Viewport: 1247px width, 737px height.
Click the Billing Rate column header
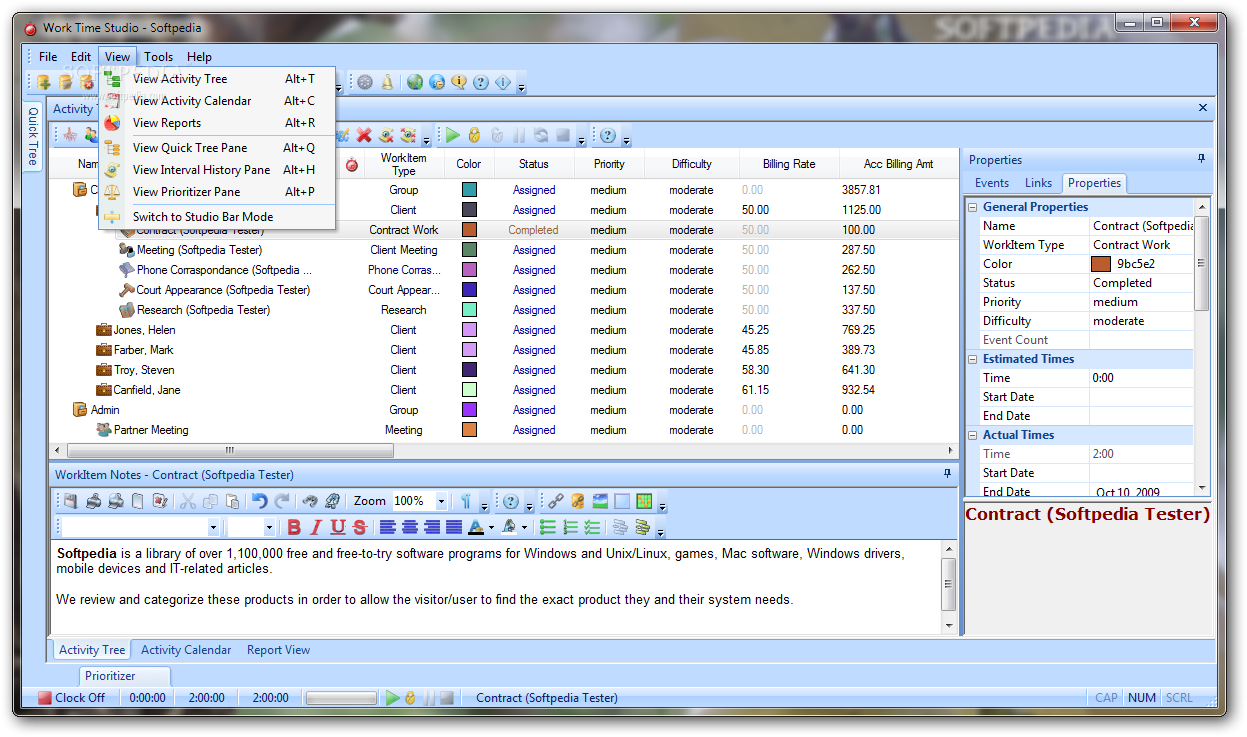click(x=789, y=164)
